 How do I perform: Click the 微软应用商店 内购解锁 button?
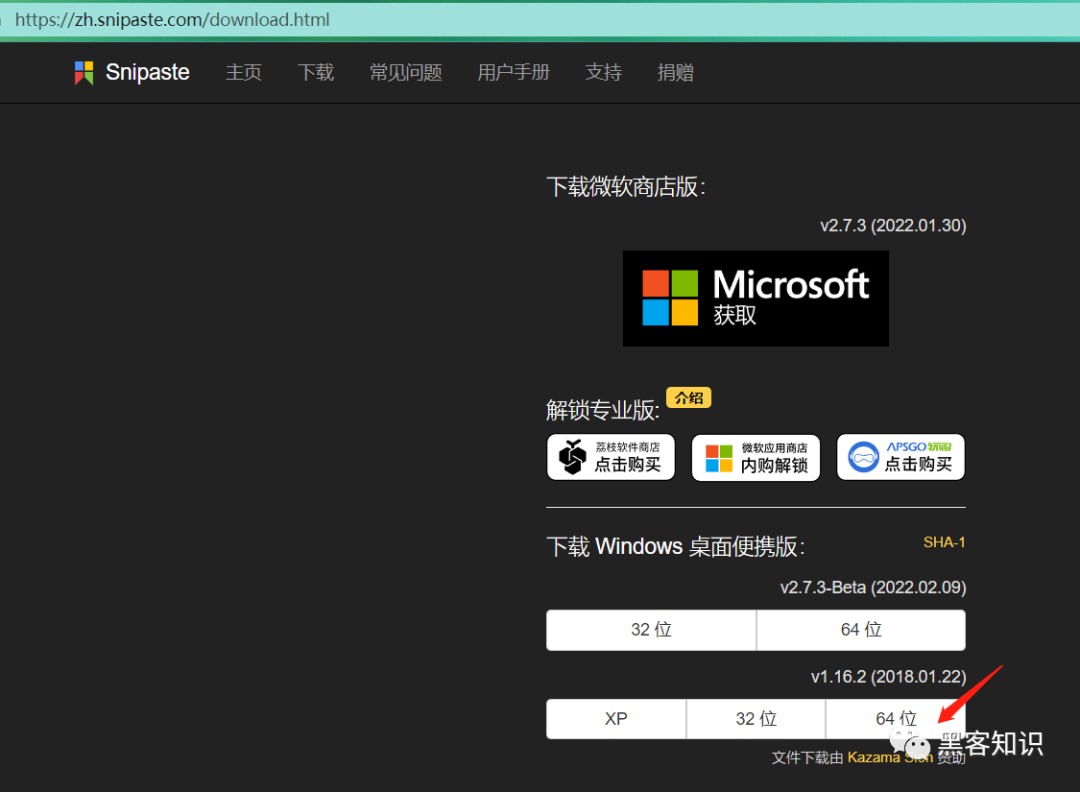point(756,457)
